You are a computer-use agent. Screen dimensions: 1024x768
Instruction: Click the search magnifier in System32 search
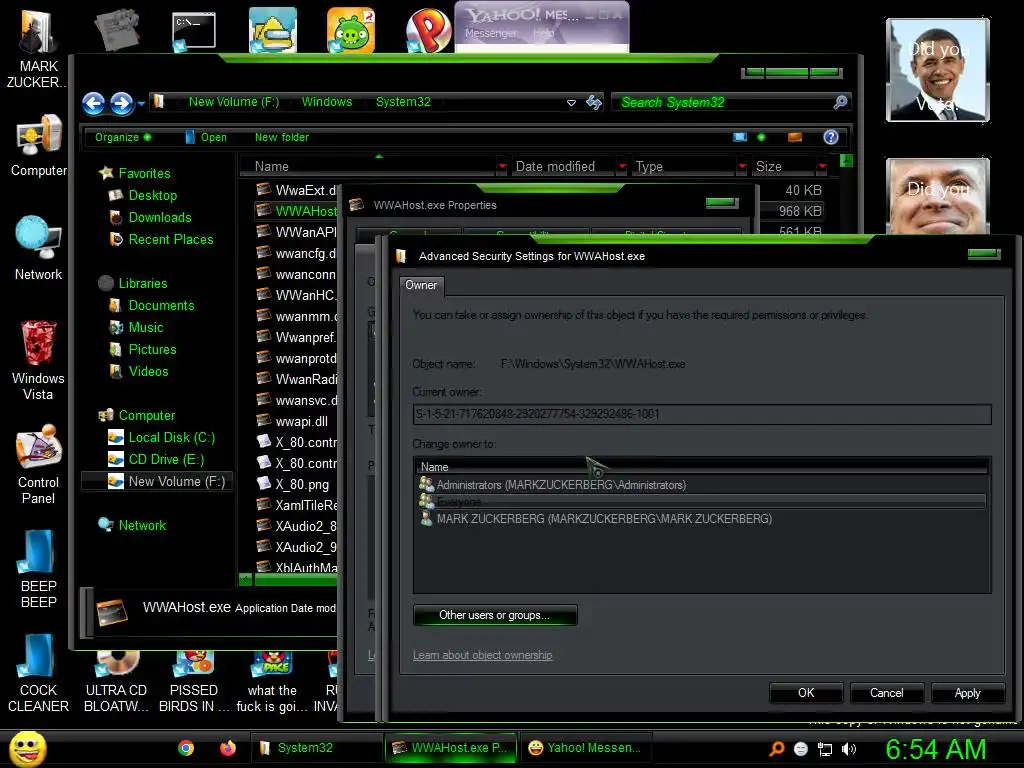(840, 102)
